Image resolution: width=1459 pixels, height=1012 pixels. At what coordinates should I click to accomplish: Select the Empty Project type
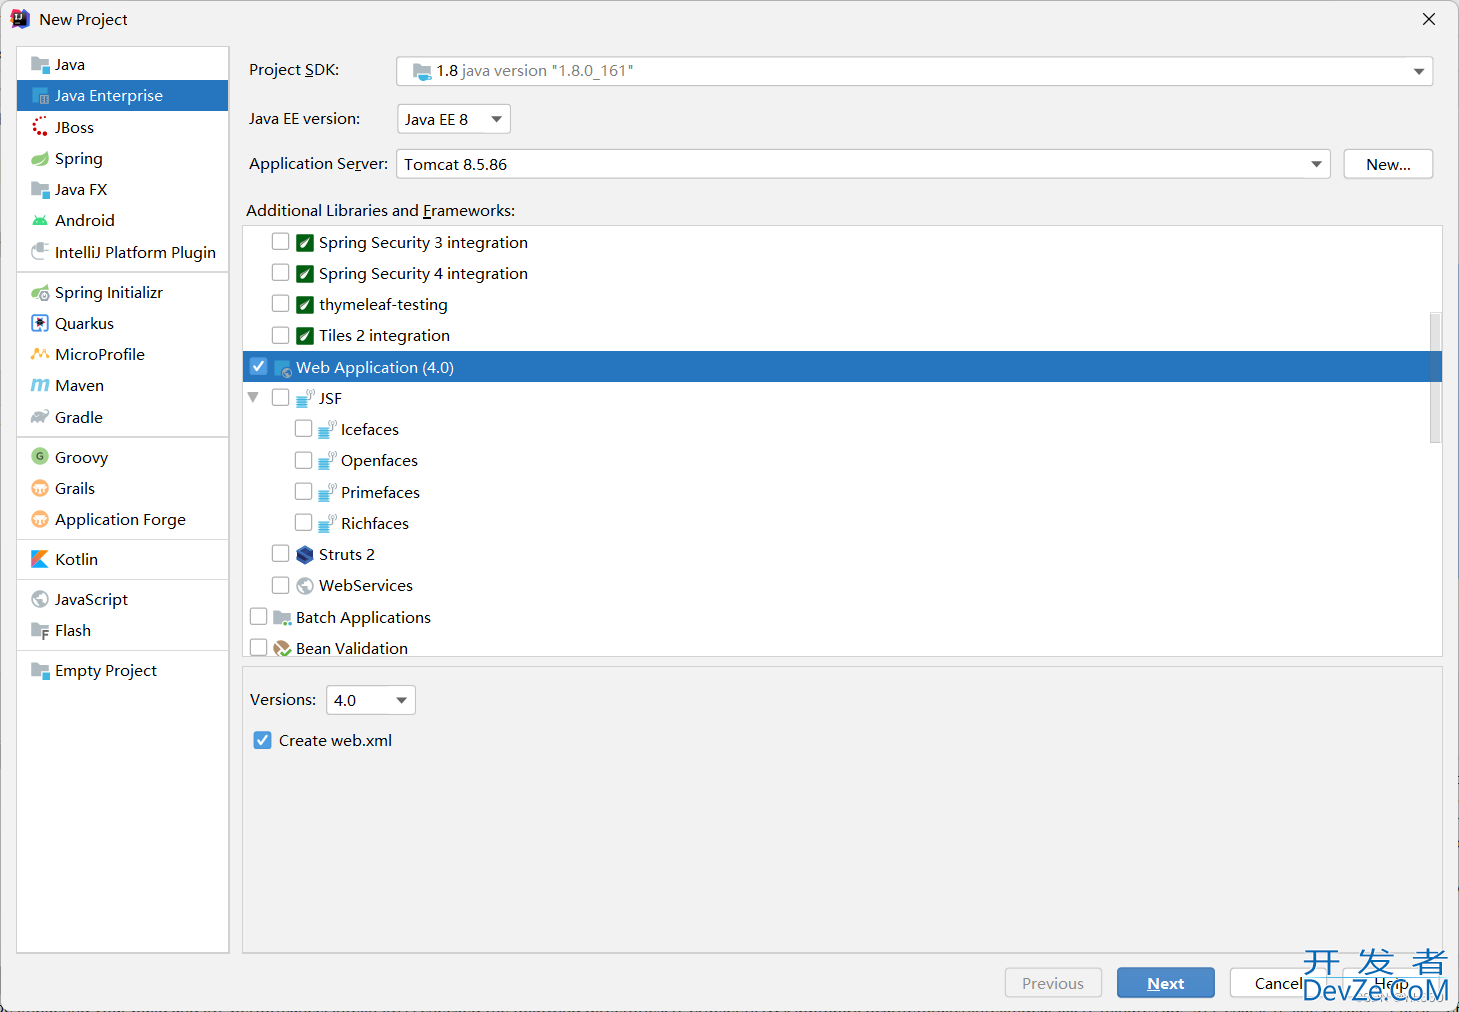pyautogui.click(x=123, y=671)
